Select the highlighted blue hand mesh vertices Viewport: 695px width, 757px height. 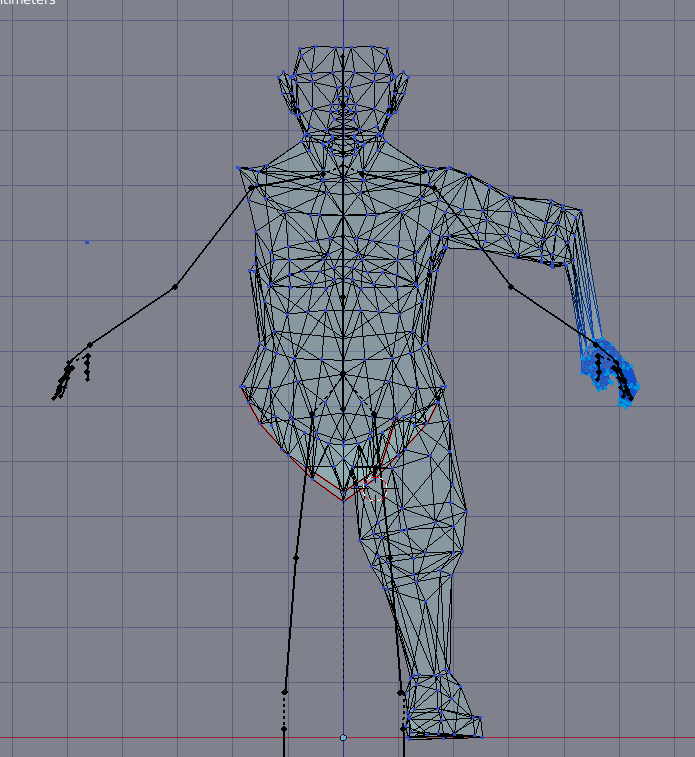[610, 373]
